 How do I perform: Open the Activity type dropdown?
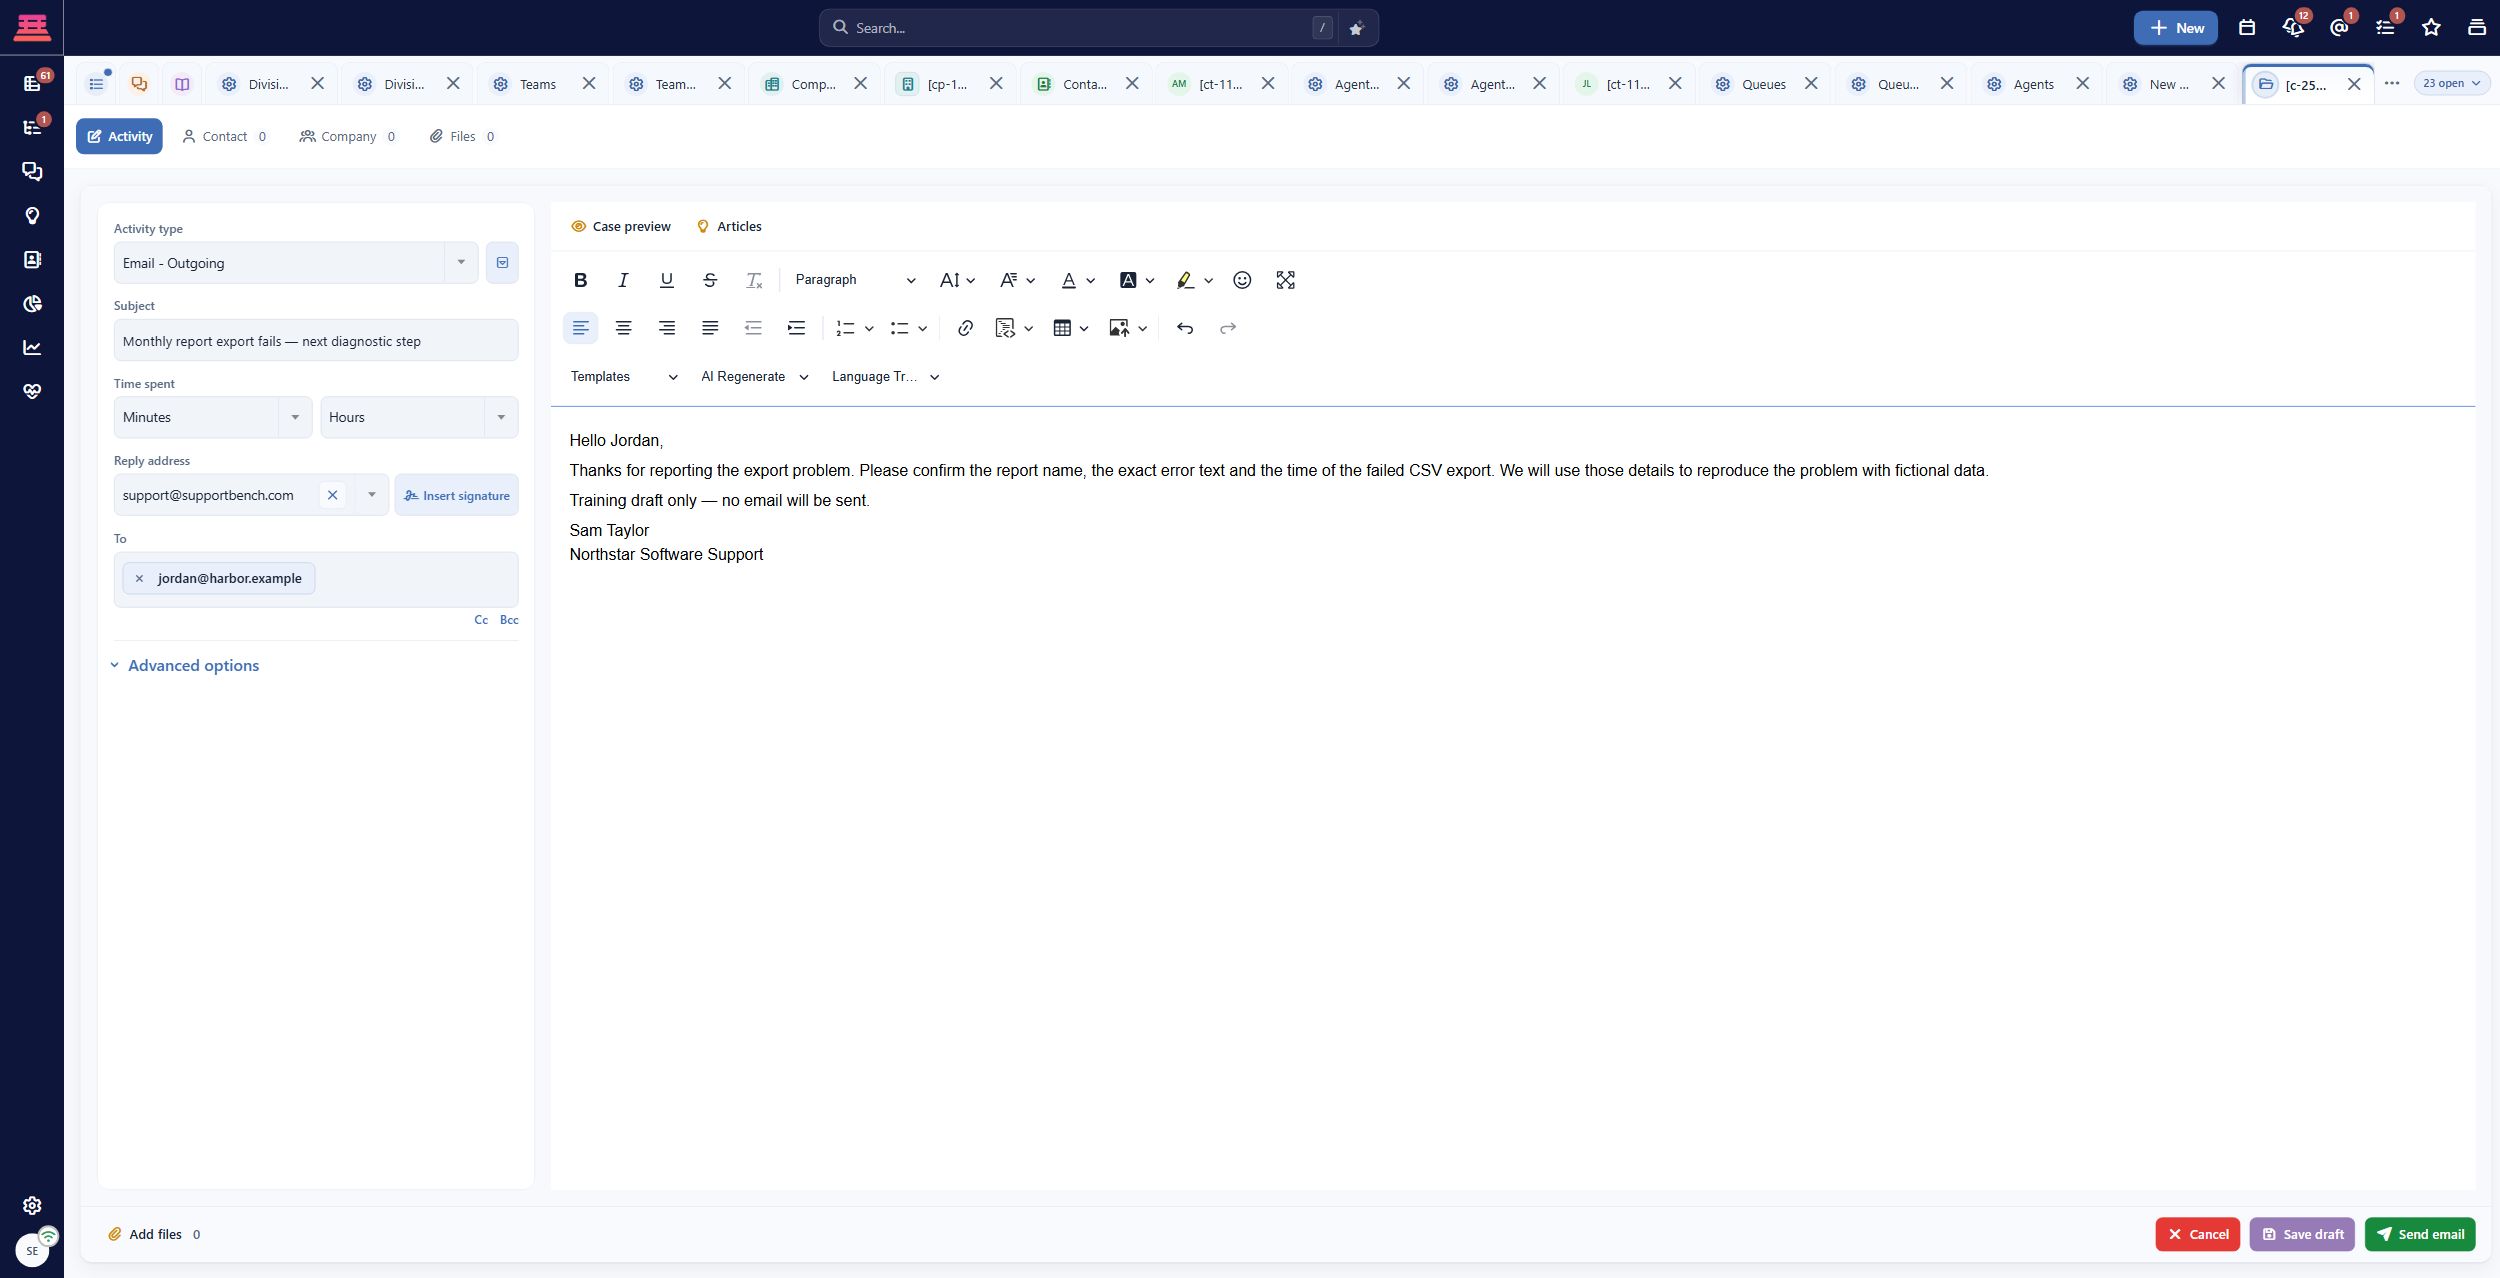tap(296, 263)
